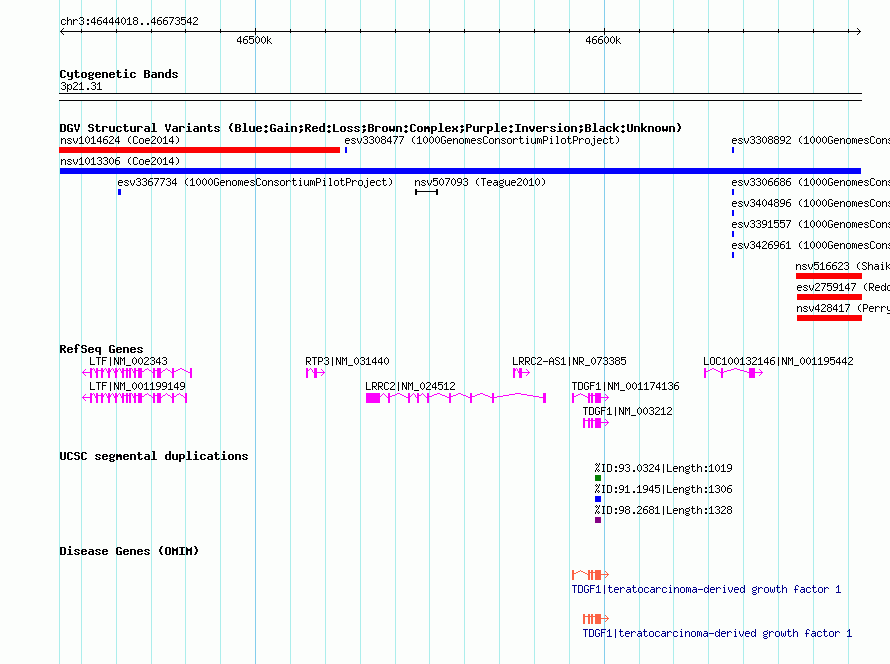Click the LRRC2-AS1|NR_073385 label

pyautogui.click(x=569, y=361)
